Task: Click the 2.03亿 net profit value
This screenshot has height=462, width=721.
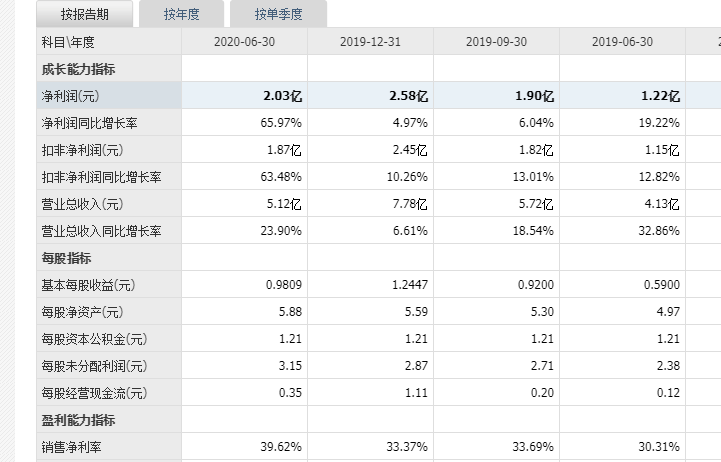Action: coord(282,96)
